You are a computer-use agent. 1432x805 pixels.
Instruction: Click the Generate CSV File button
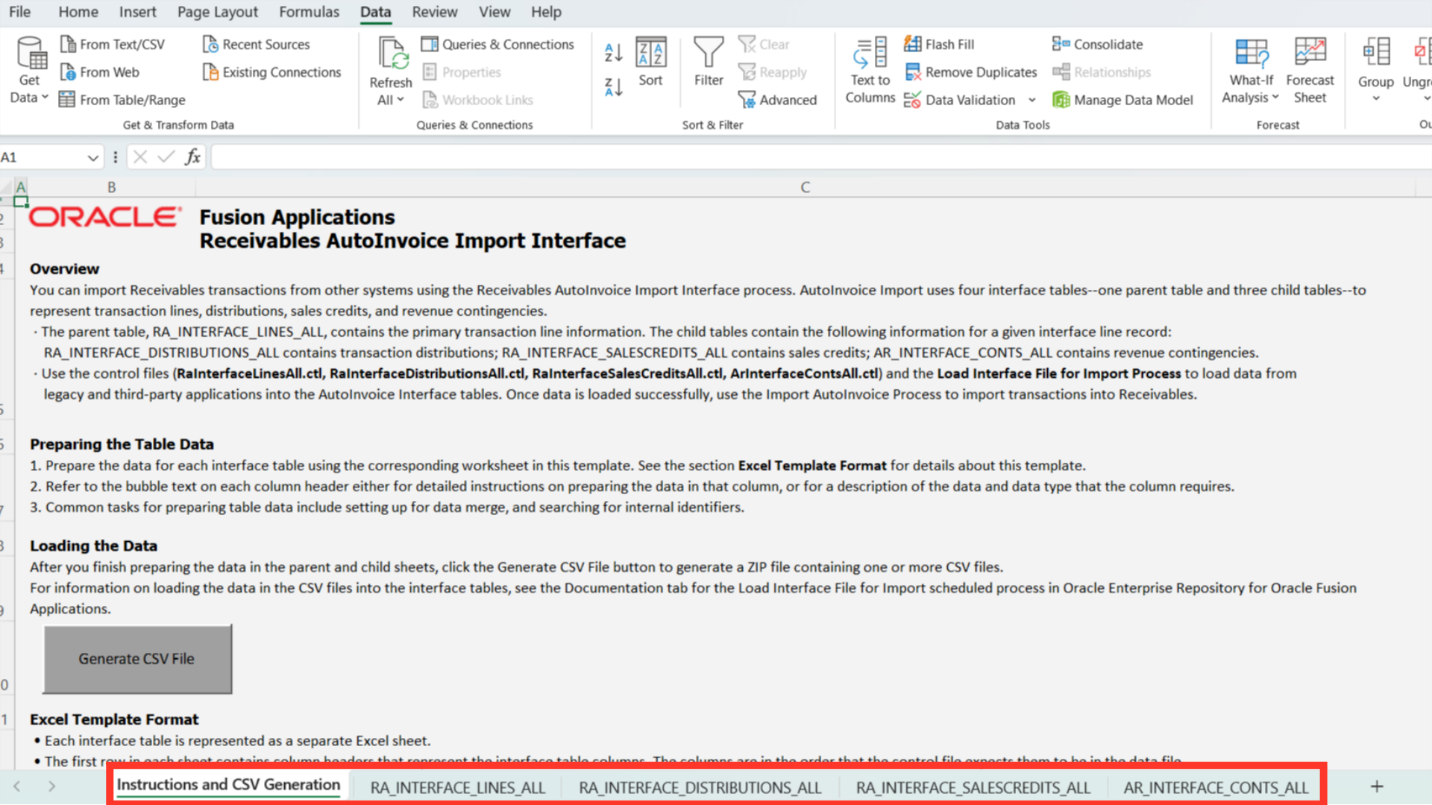[137, 659]
